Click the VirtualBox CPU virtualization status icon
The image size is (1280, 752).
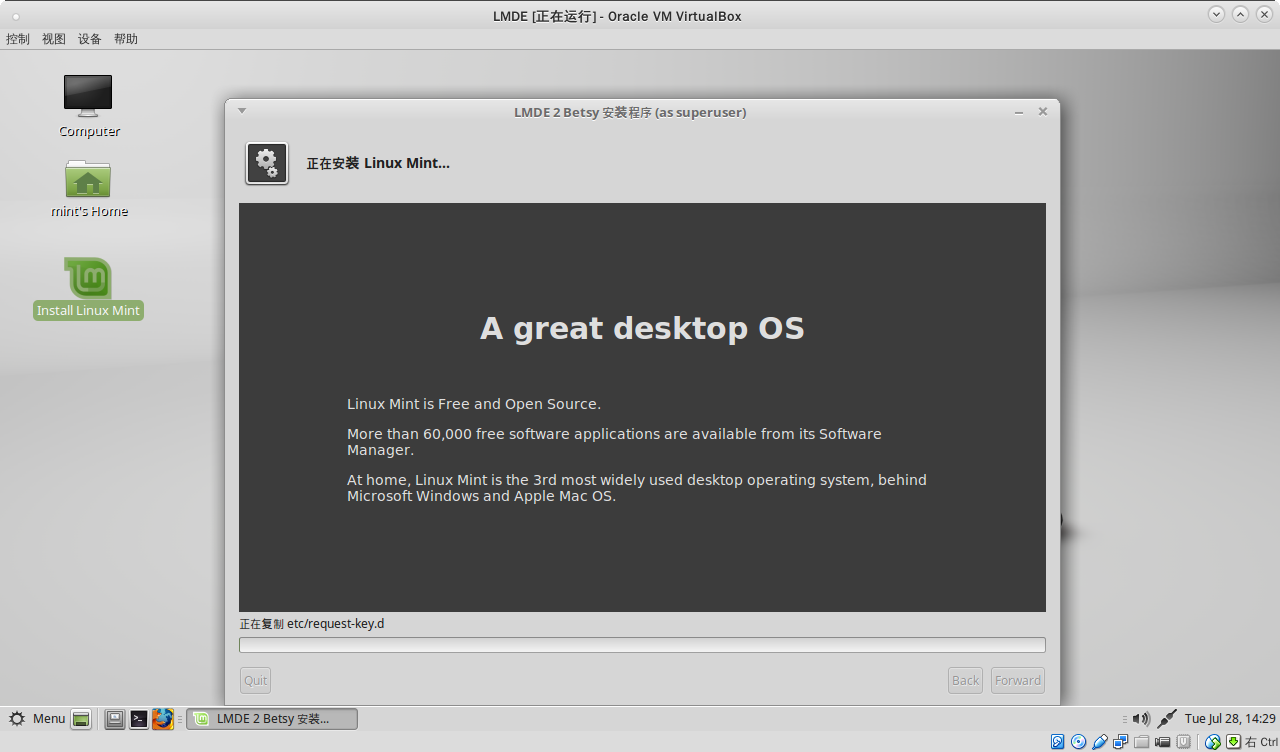[1184, 742]
